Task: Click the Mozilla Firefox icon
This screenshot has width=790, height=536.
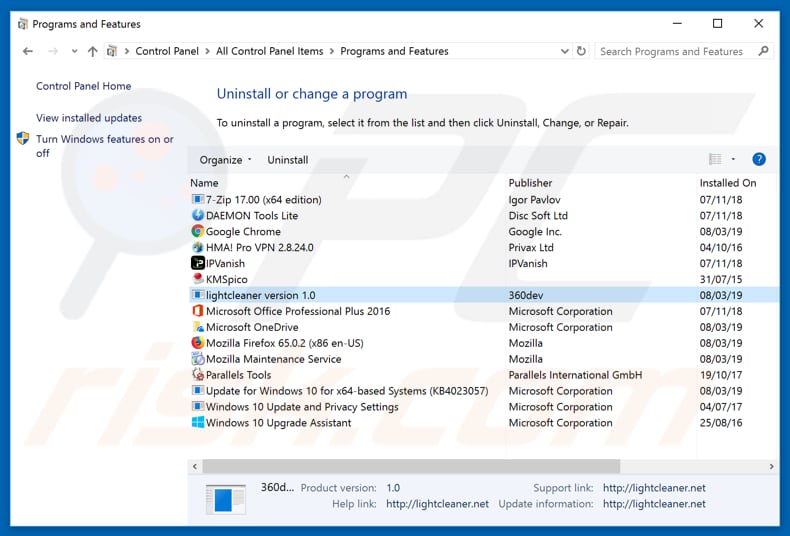Action: (x=198, y=343)
